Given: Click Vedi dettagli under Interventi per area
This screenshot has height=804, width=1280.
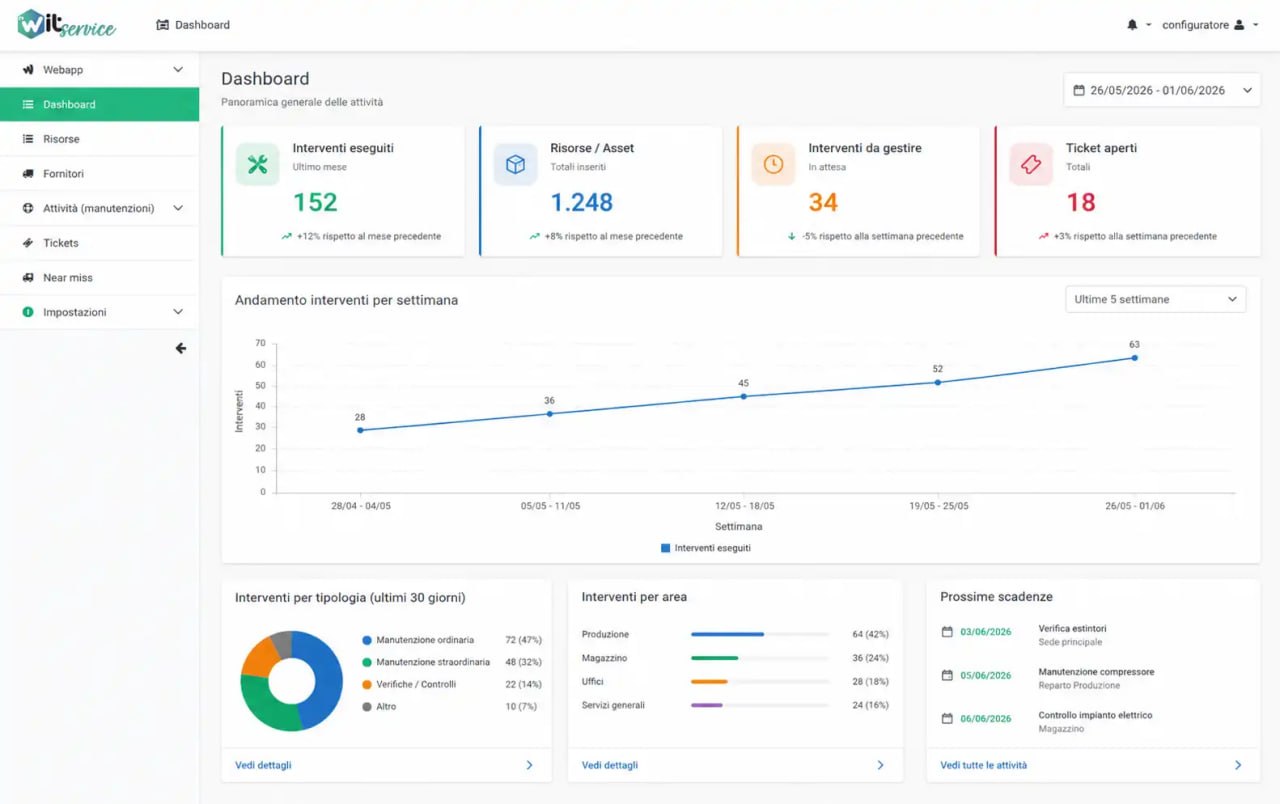Looking at the screenshot, I should [610, 765].
